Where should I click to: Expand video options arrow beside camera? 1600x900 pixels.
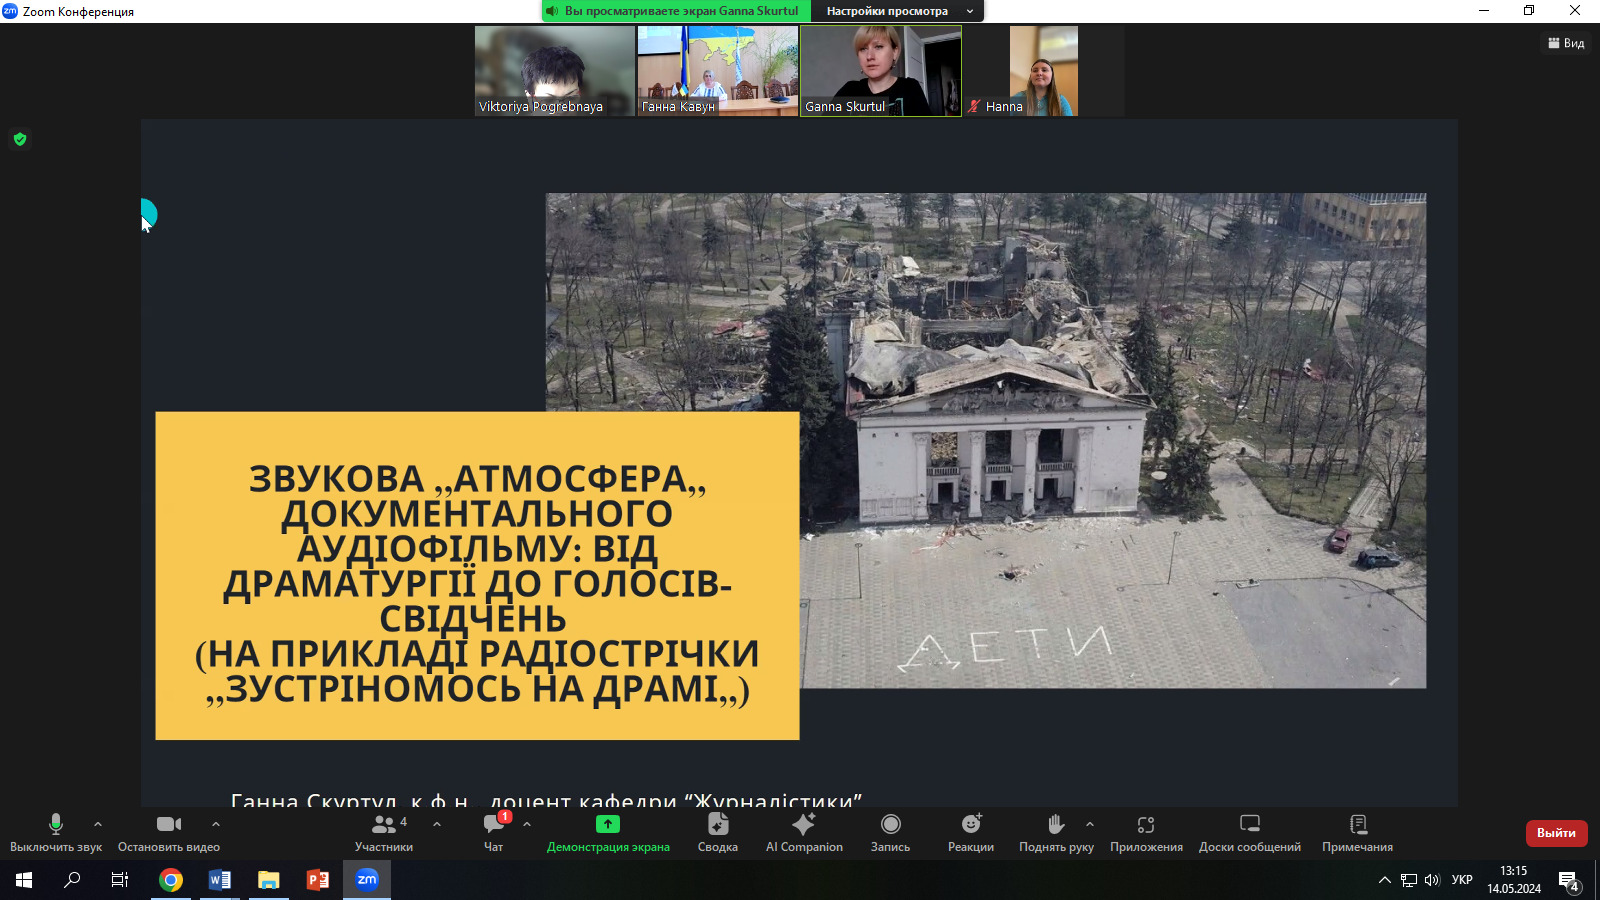216,824
